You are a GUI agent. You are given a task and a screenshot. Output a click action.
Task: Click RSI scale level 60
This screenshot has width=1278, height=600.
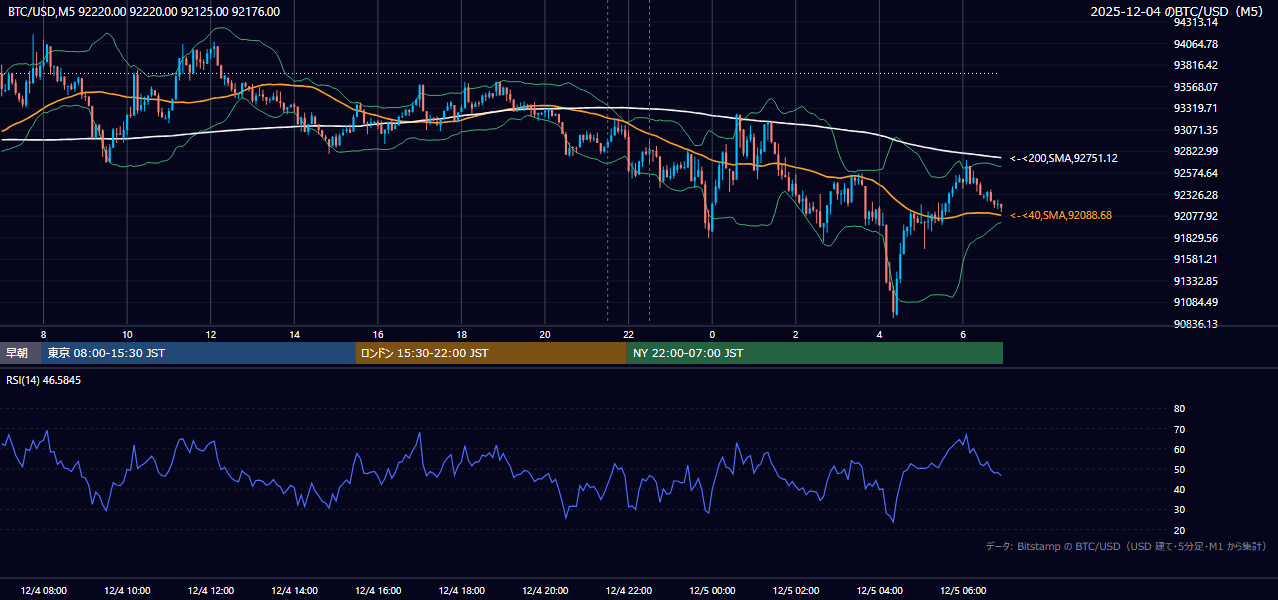click(1179, 449)
